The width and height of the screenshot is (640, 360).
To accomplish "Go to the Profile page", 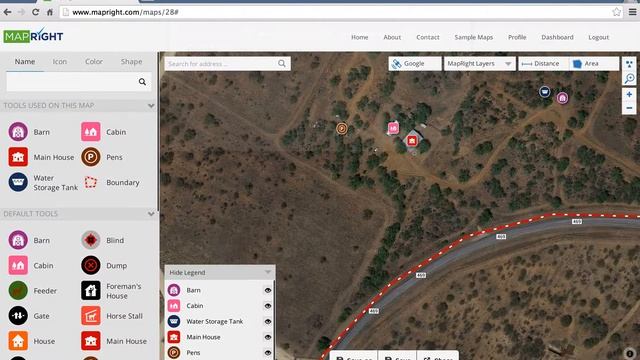I will pos(517,37).
